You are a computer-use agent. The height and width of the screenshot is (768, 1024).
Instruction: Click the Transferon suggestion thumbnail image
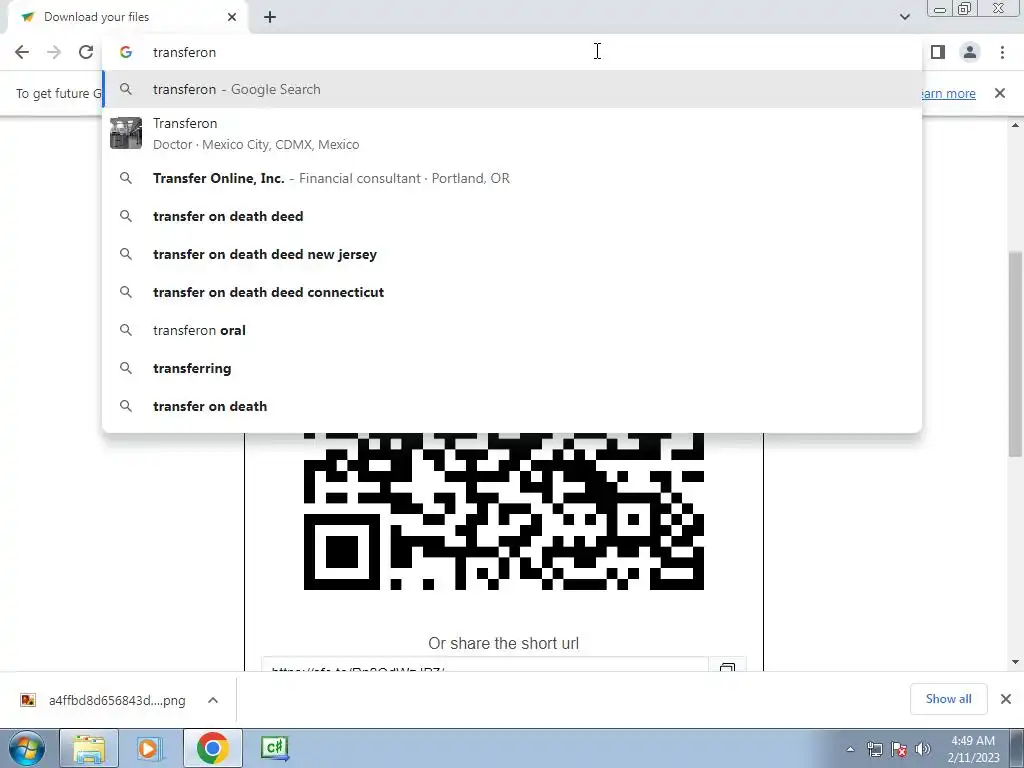point(126,133)
